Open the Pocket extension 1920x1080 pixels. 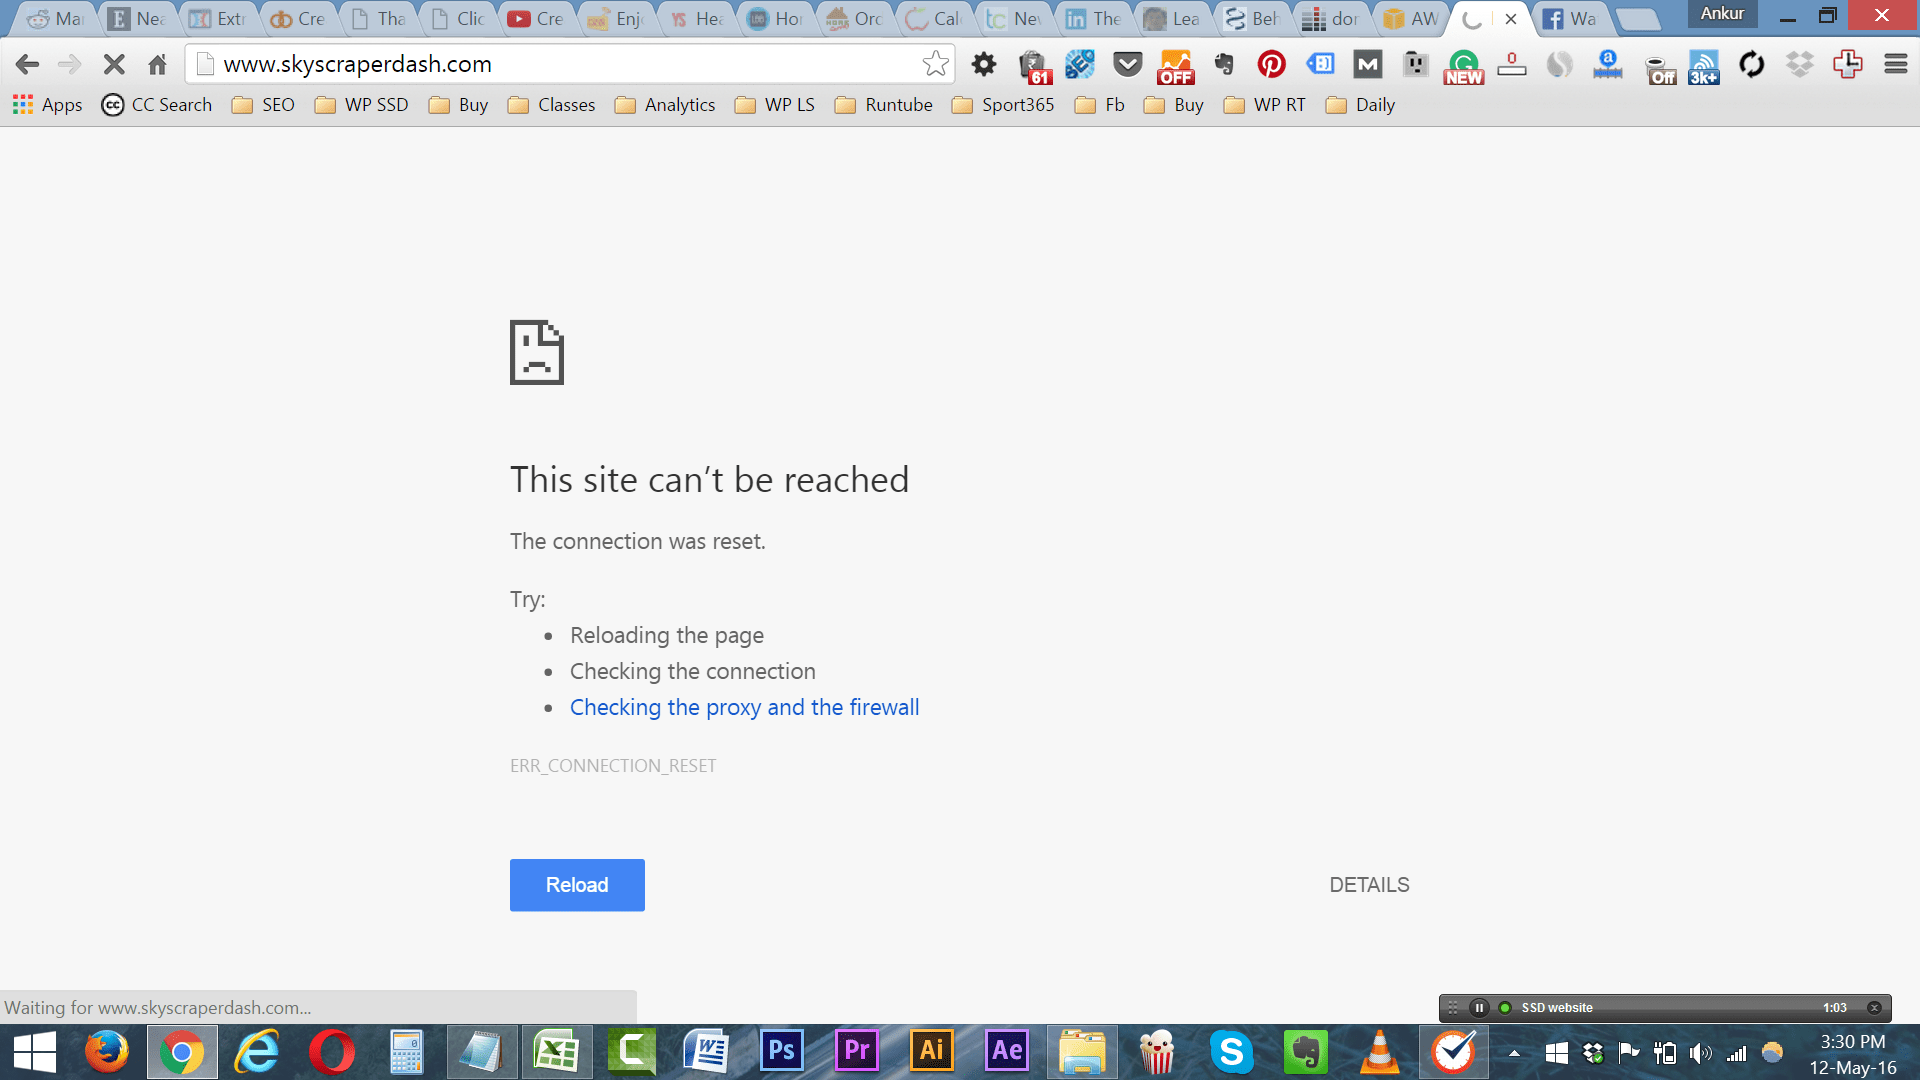pos(1128,65)
